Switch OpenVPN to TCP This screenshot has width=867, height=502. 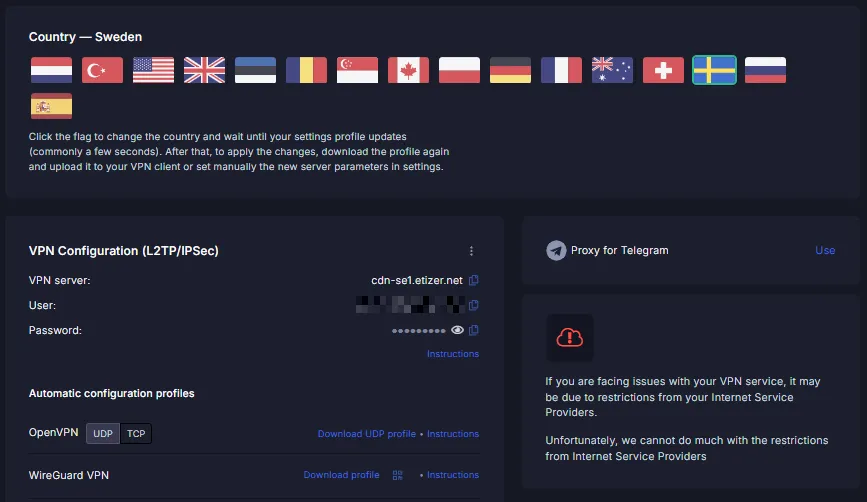coord(136,433)
